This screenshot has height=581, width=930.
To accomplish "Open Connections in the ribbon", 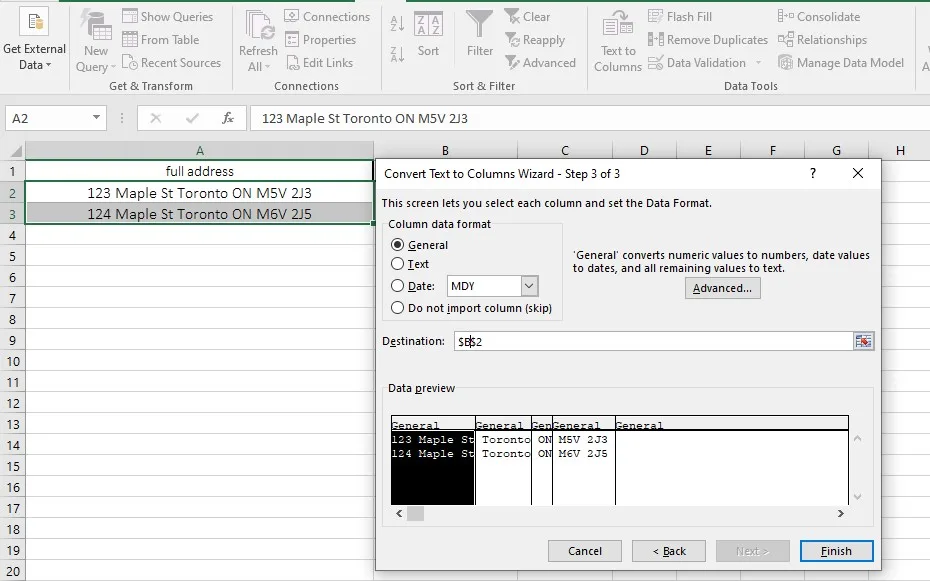I will click(x=327, y=16).
